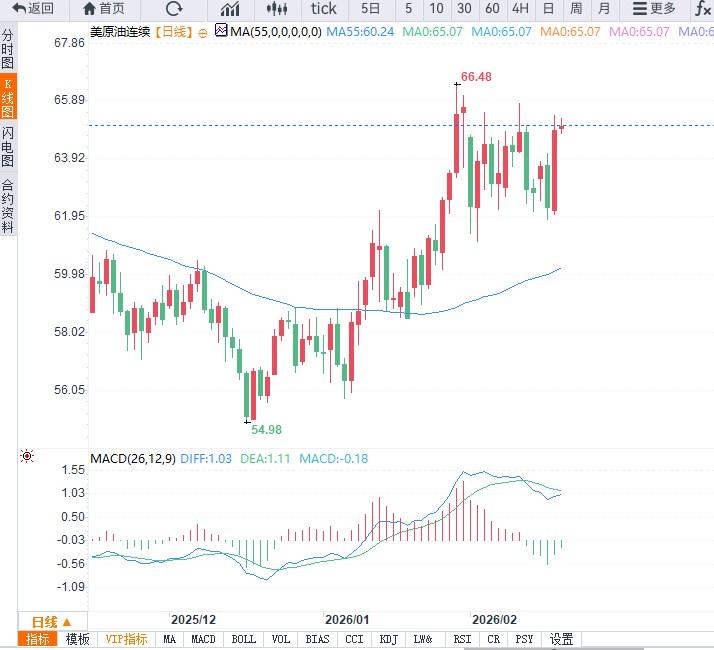Click the 66.48 high price marker
The image size is (714, 650).
(x=476, y=77)
